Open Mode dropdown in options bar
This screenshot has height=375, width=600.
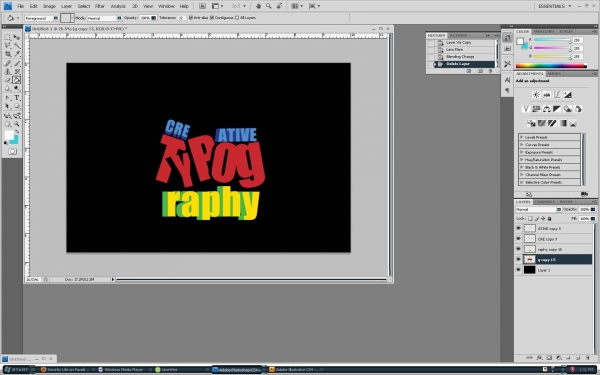click(104, 18)
